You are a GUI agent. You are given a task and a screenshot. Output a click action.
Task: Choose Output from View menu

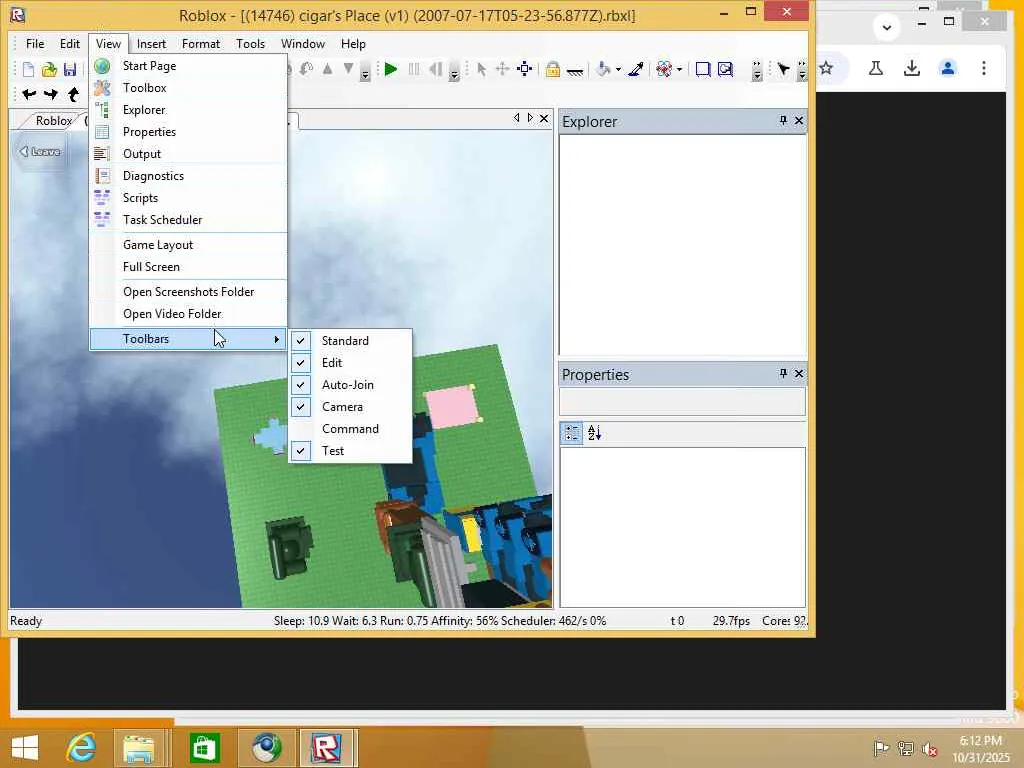tap(188, 153)
